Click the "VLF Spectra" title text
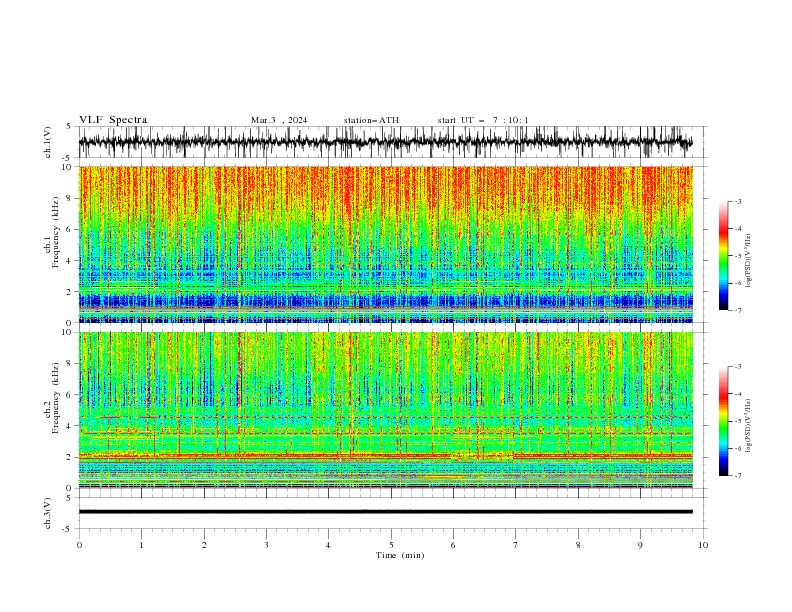The height and width of the screenshot is (612, 792). (113, 120)
